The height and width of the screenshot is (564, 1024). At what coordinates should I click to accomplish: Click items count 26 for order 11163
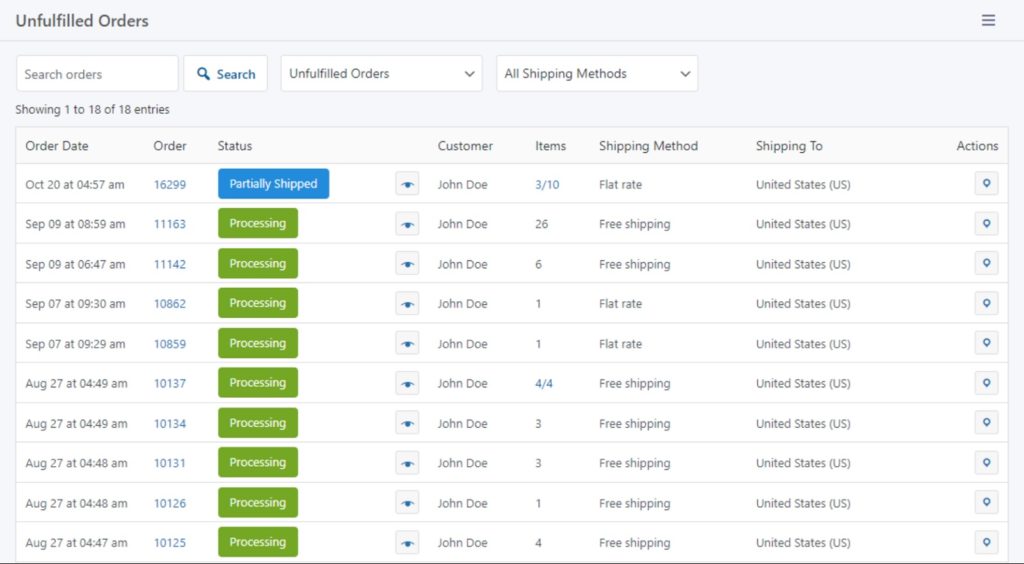(x=541, y=224)
